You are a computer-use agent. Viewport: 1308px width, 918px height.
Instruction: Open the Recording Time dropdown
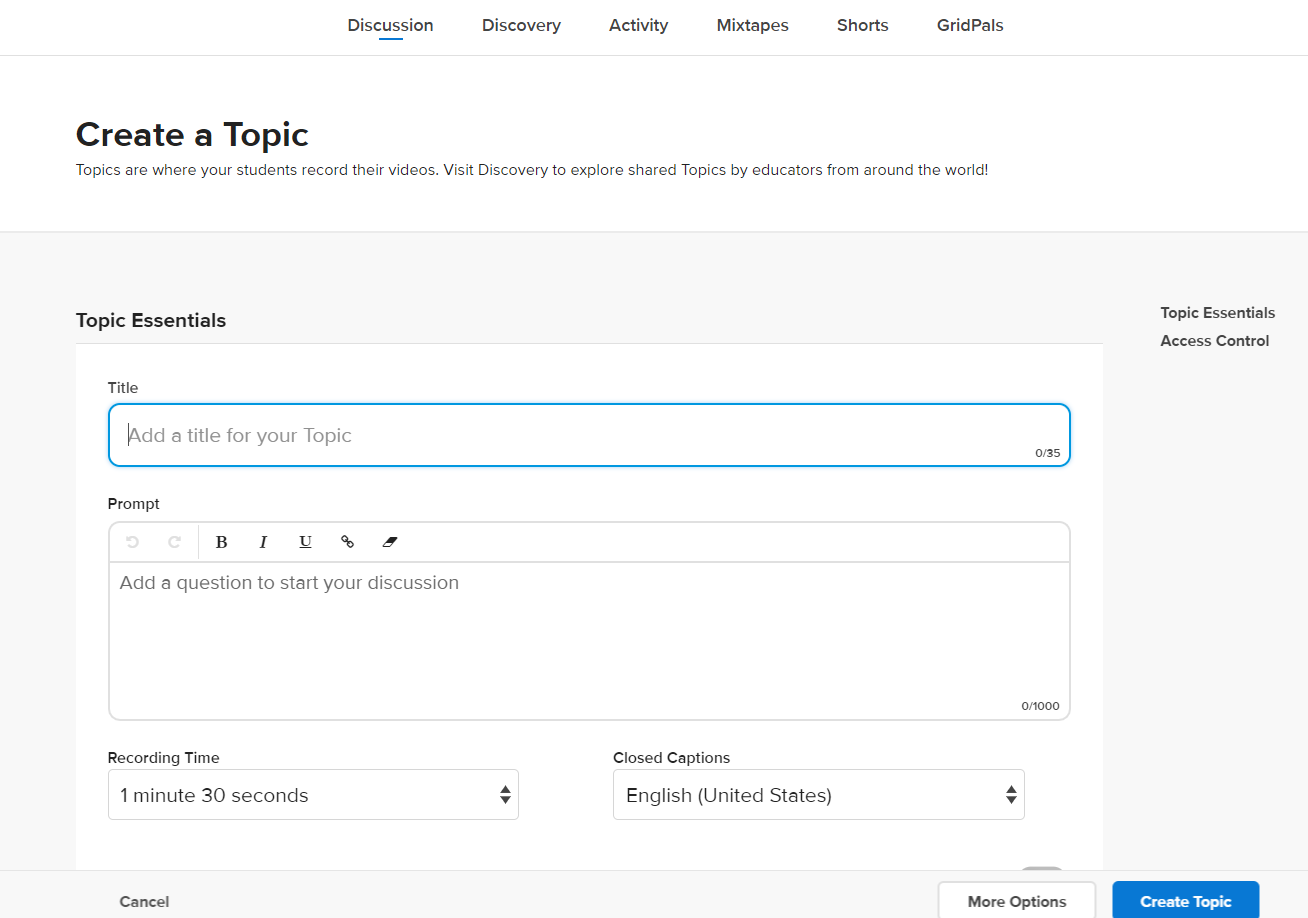[313, 795]
